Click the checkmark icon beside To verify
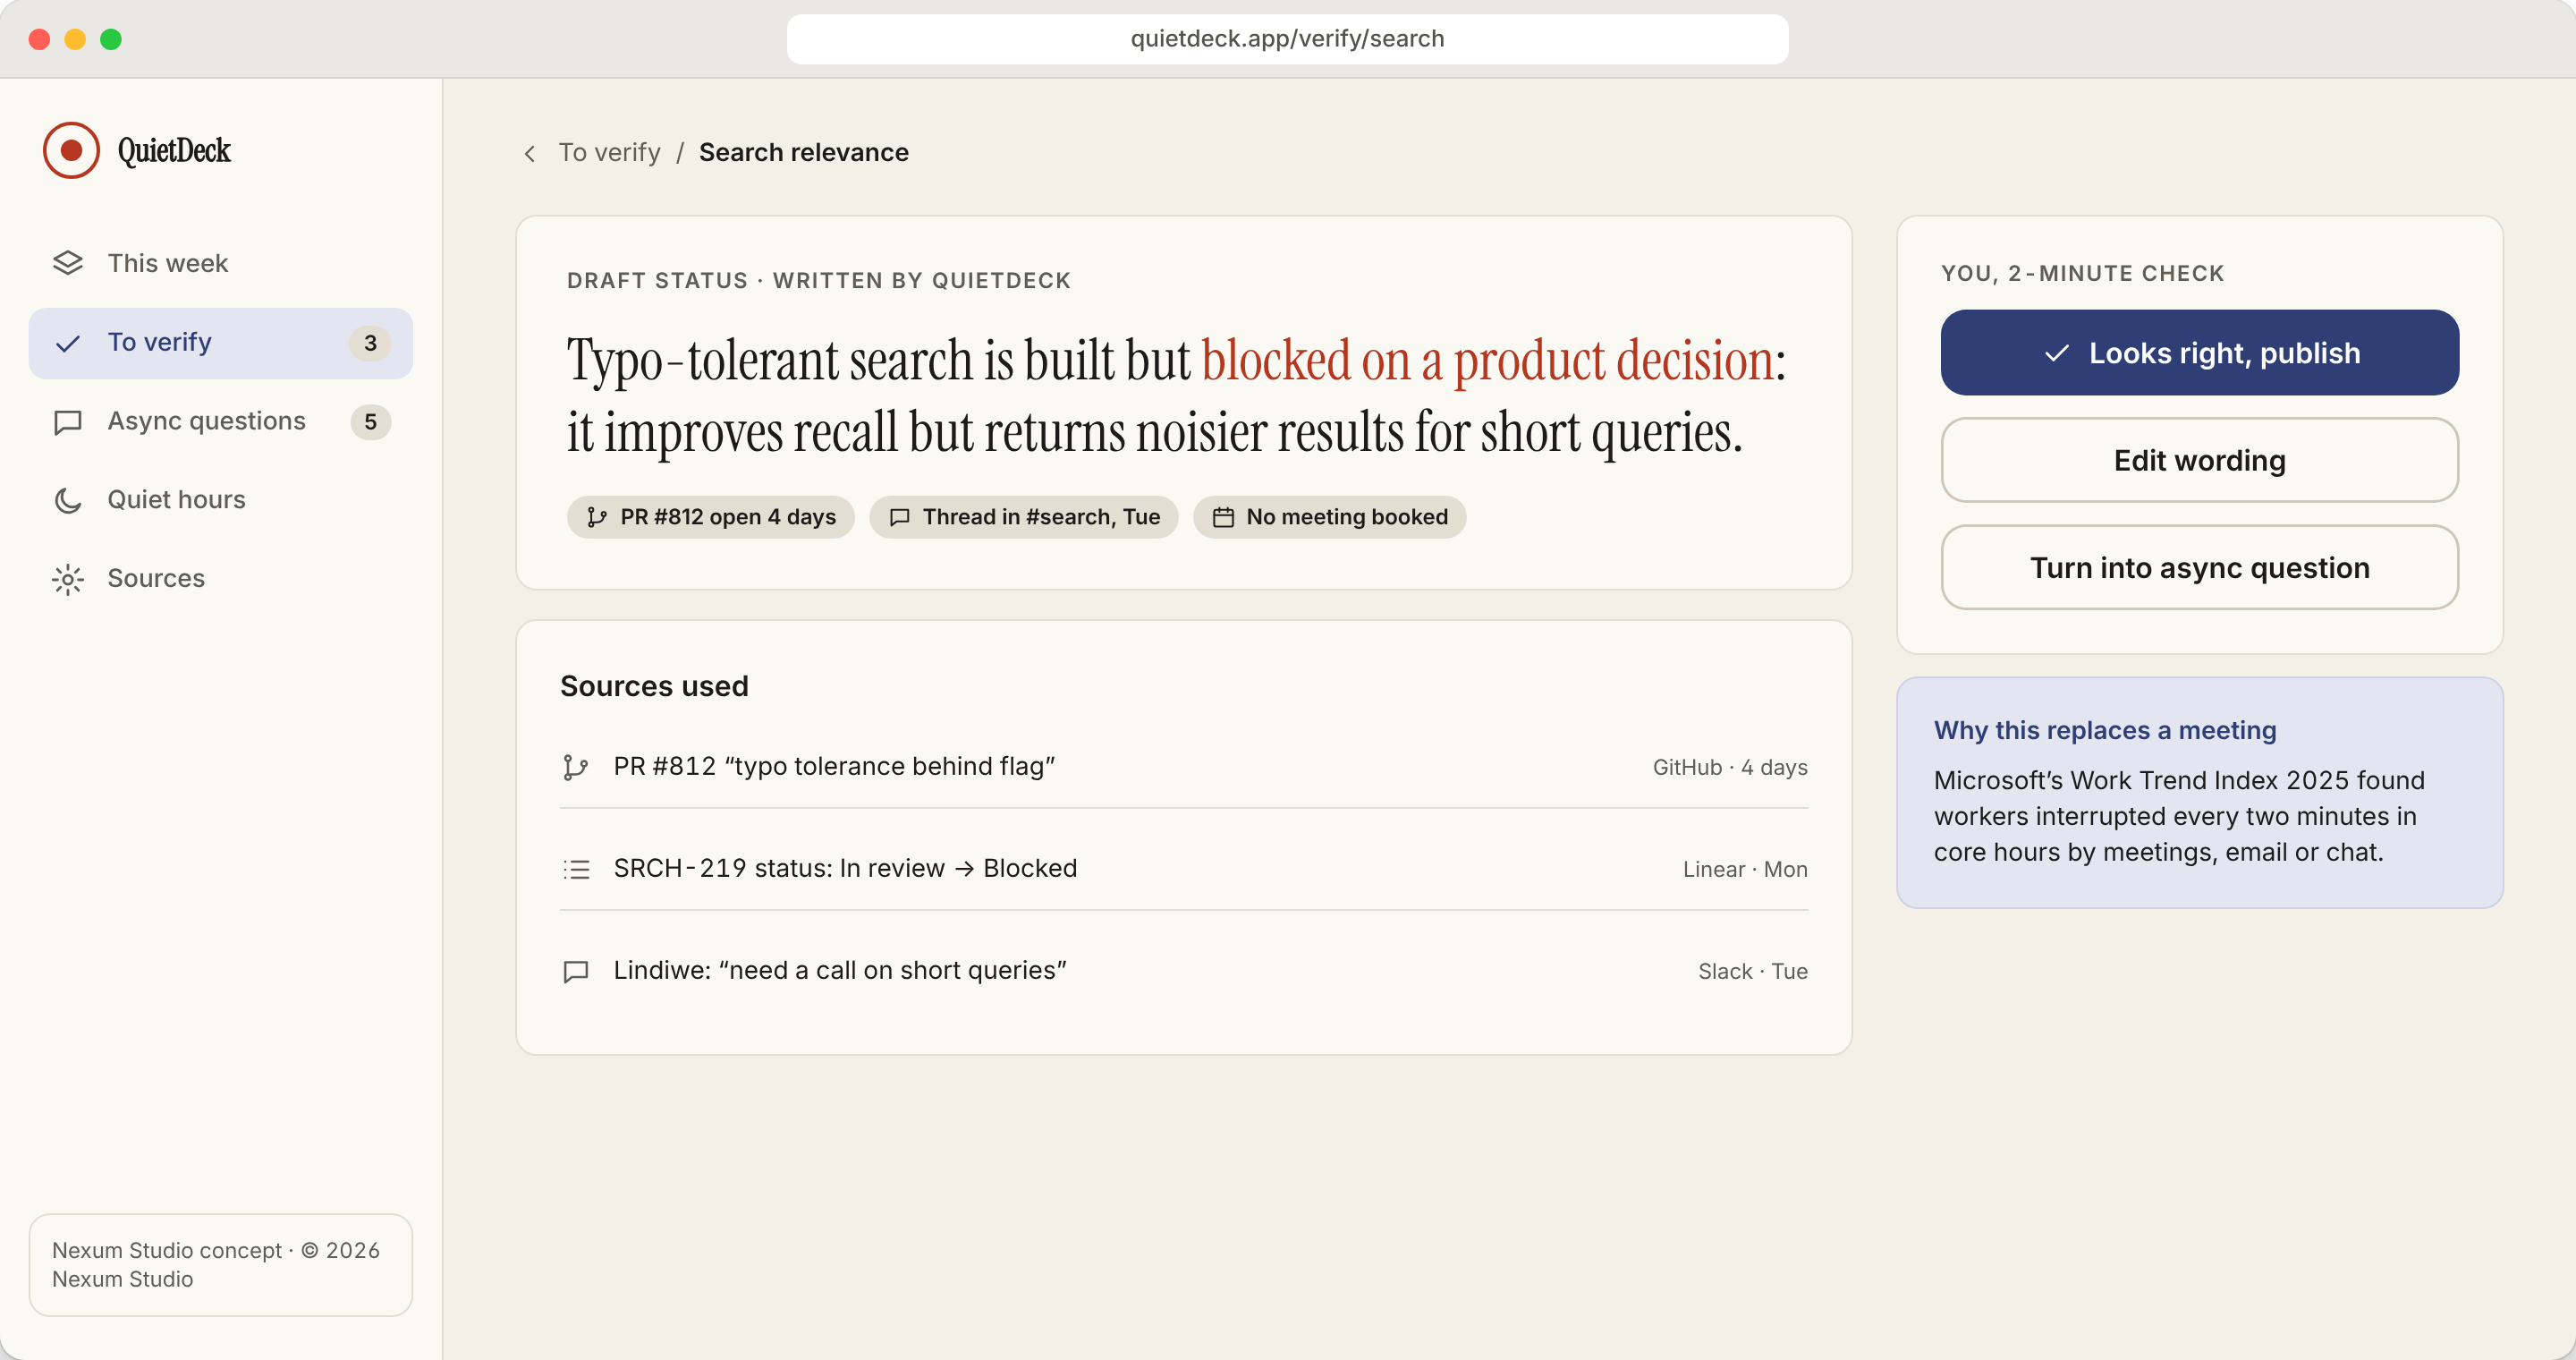Screen dimensions: 2576x1360 coord(67,343)
